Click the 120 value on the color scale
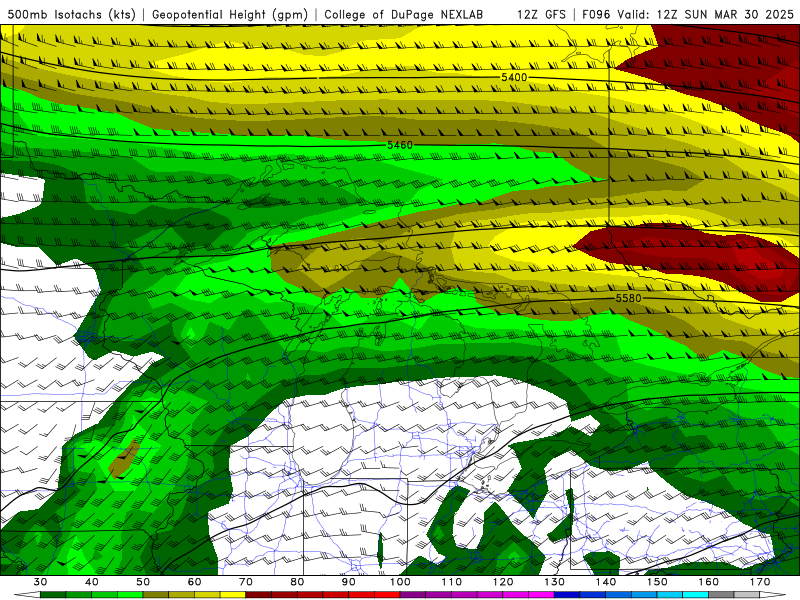The image size is (800, 600). pos(503,582)
